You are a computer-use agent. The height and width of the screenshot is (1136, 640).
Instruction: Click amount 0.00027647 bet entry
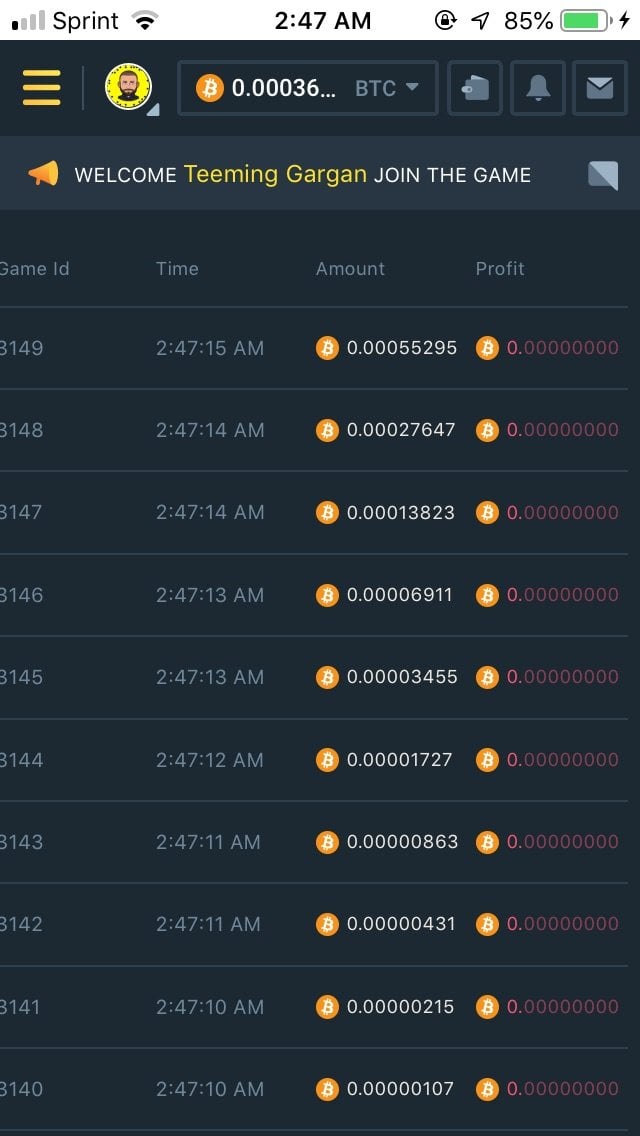[401, 430]
